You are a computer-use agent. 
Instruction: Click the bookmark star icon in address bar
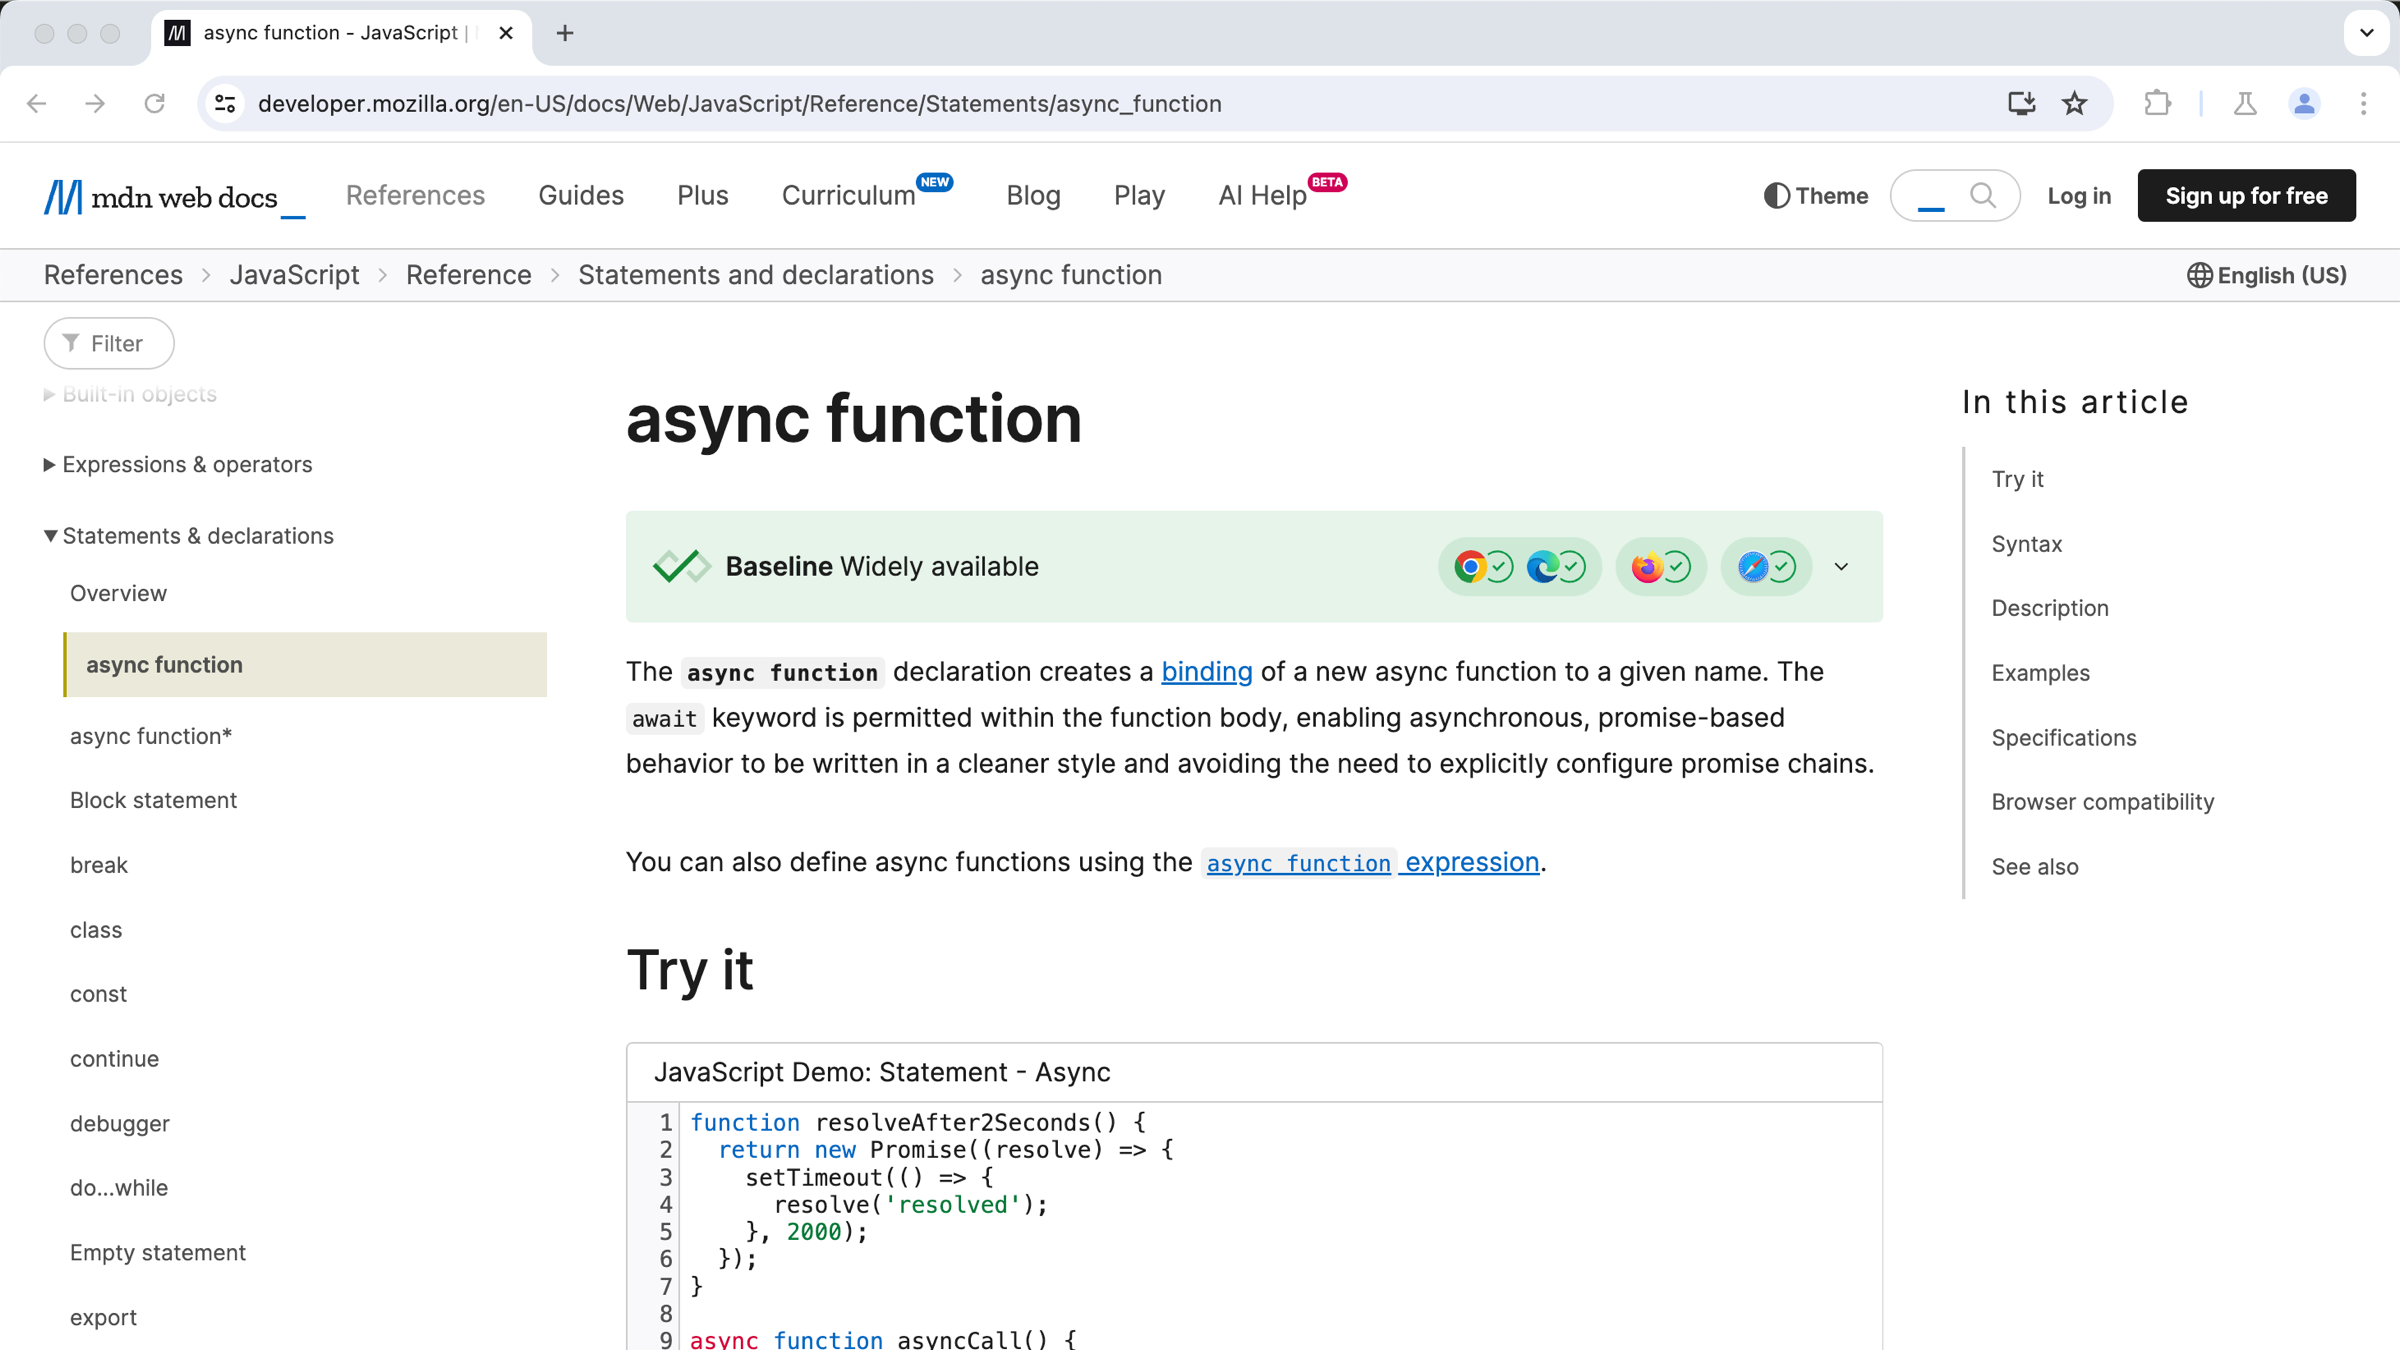[2074, 102]
